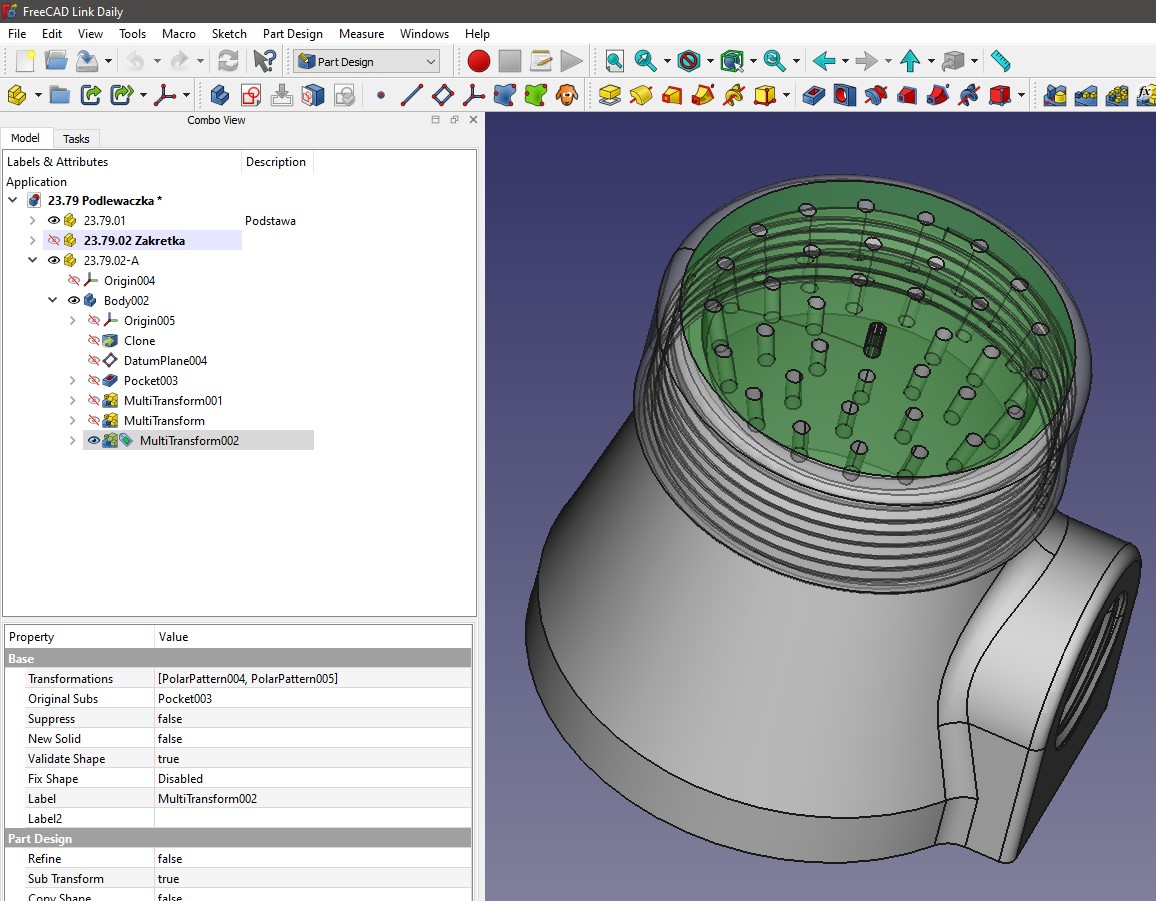Hide MultiTransform002 using its eye icon

[94, 440]
